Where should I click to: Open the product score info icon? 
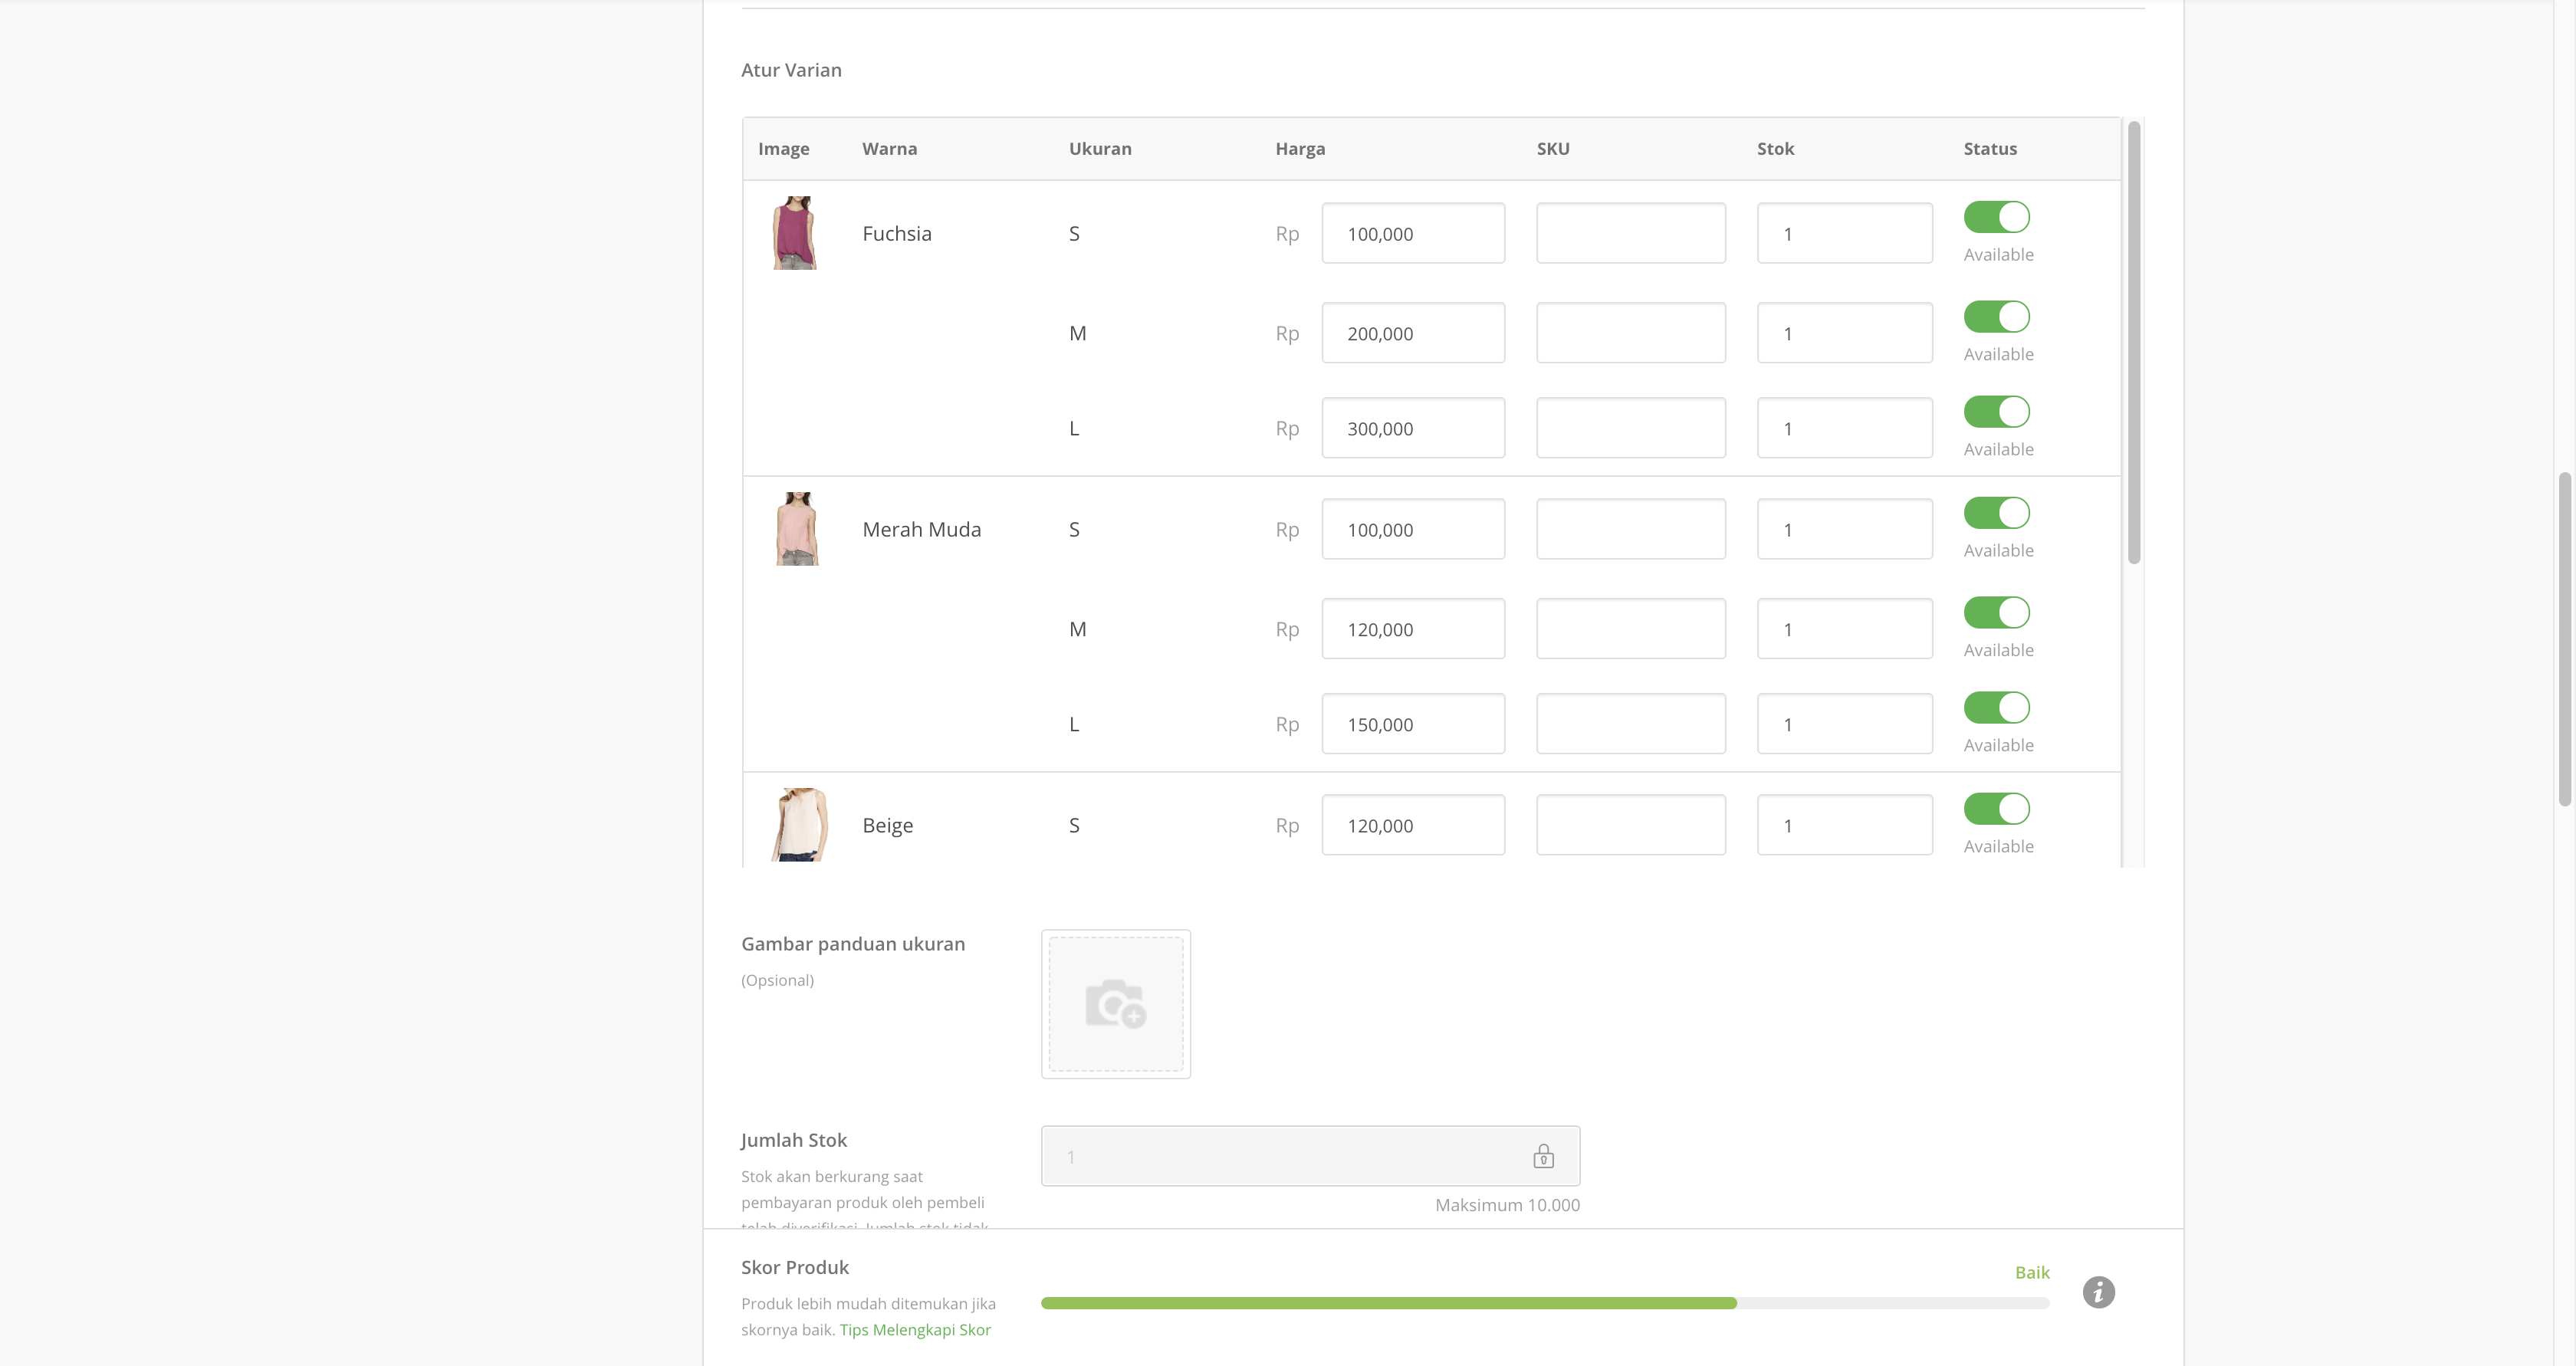(2098, 1292)
